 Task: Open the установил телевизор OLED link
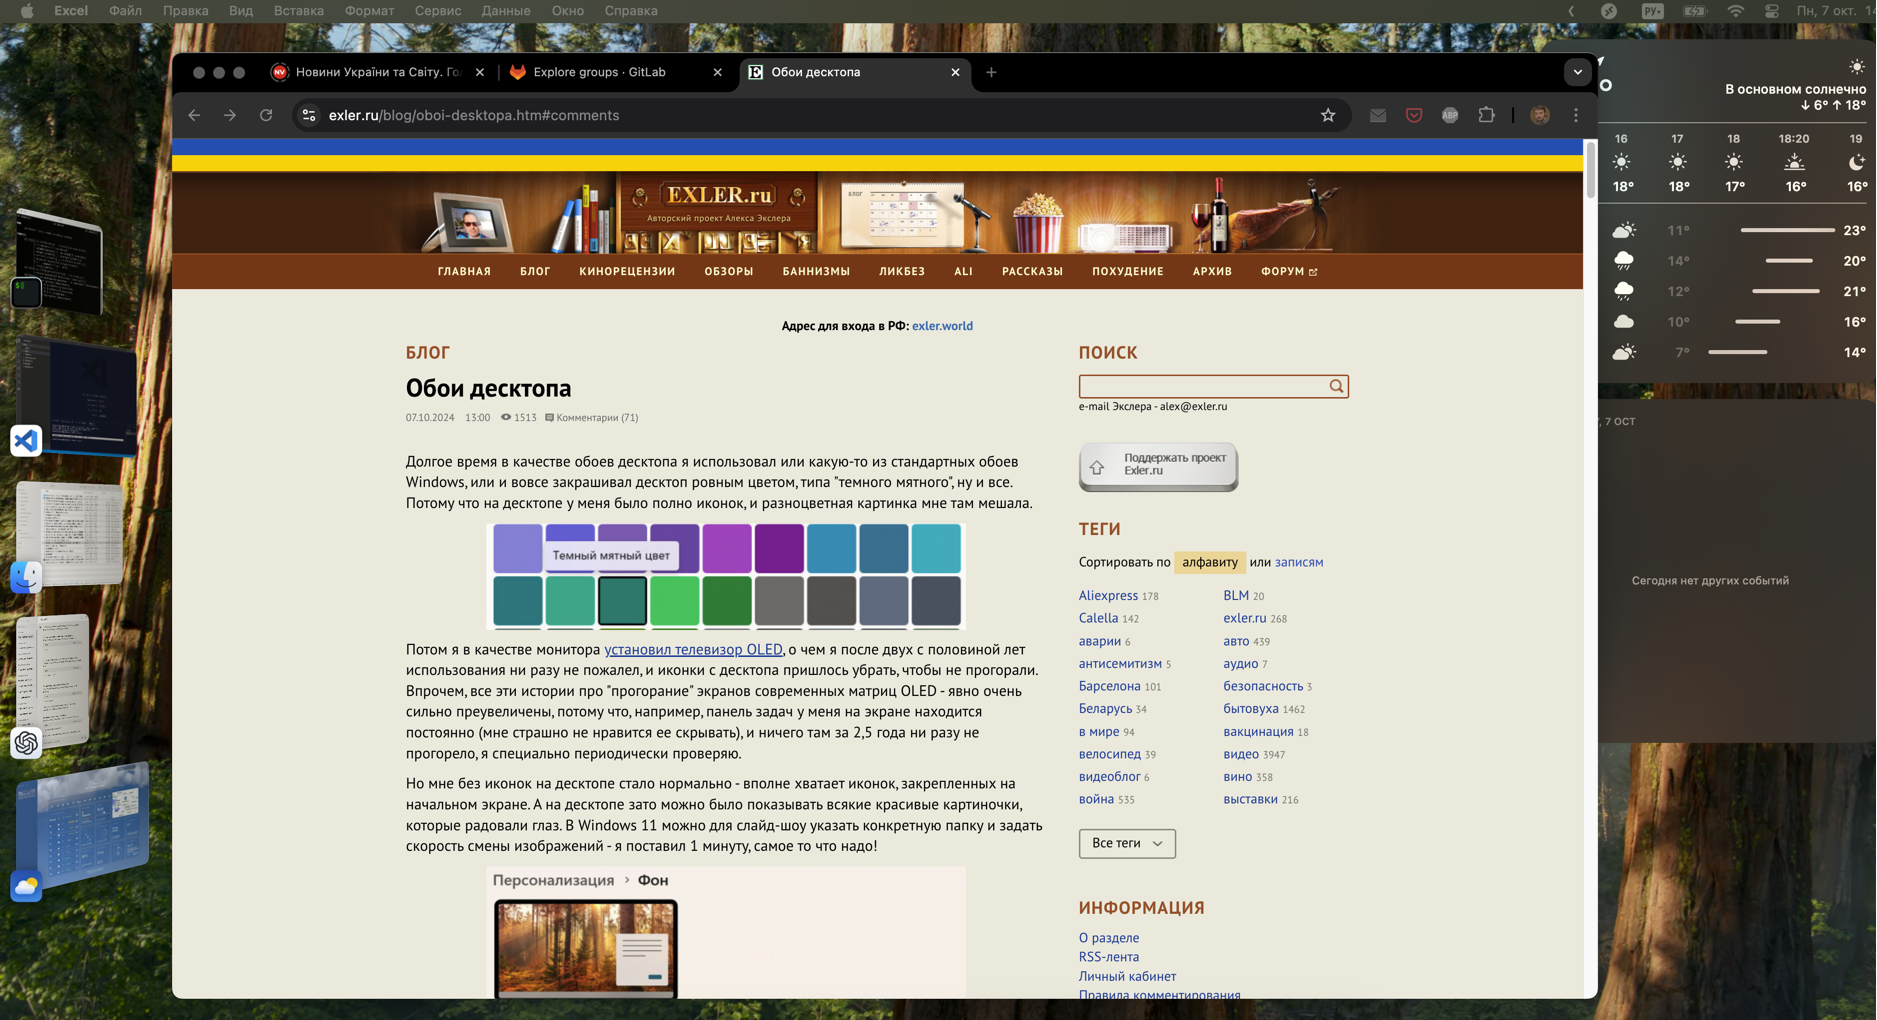click(693, 649)
